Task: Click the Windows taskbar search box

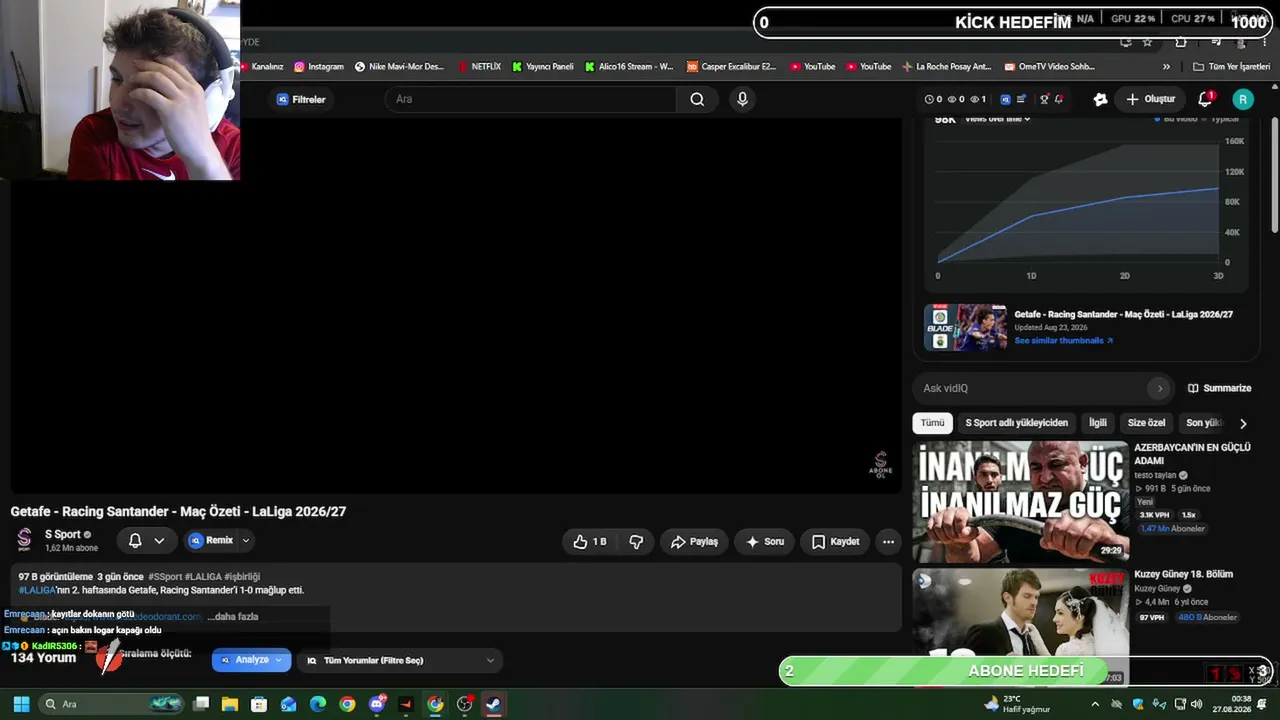Action: click(110, 704)
